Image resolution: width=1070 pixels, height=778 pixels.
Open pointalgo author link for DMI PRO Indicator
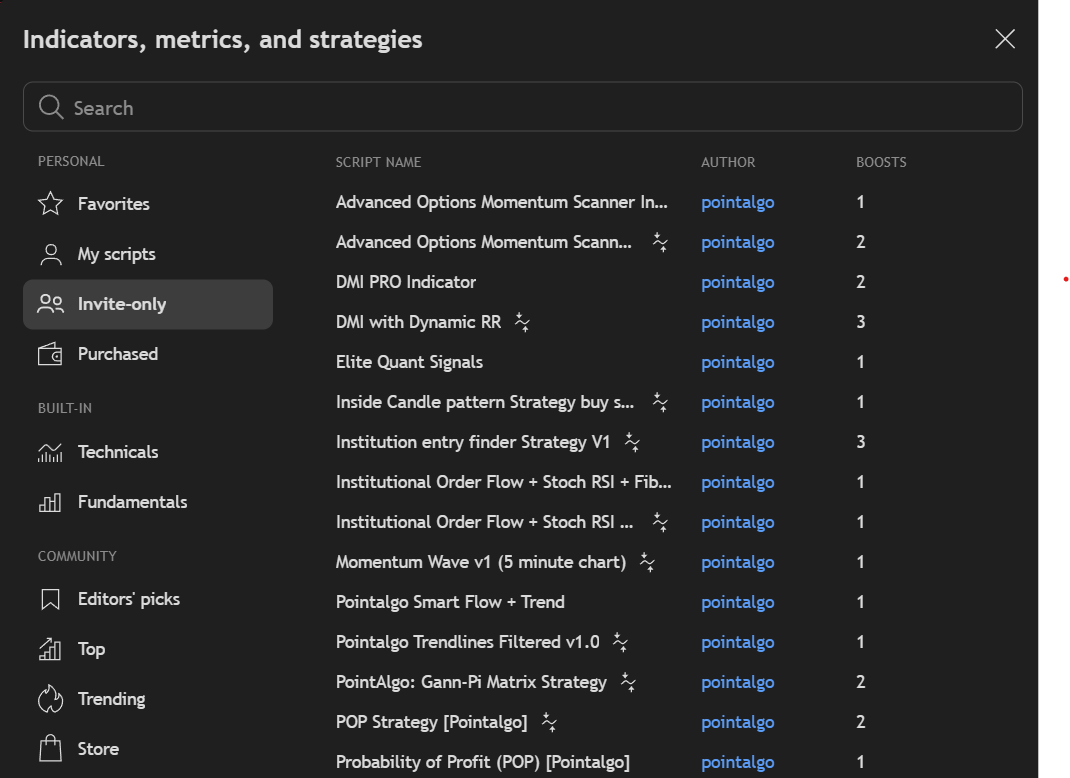[737, 282]
